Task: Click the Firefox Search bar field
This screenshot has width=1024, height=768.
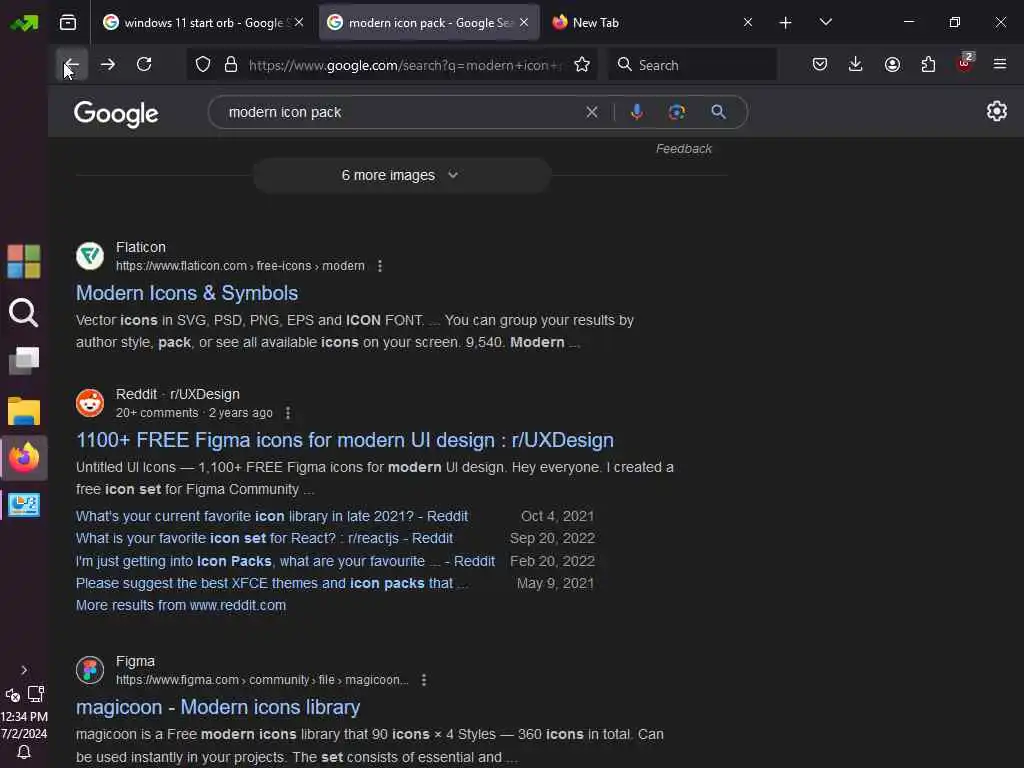Action: pyautogui.click(x=692, y=65)
